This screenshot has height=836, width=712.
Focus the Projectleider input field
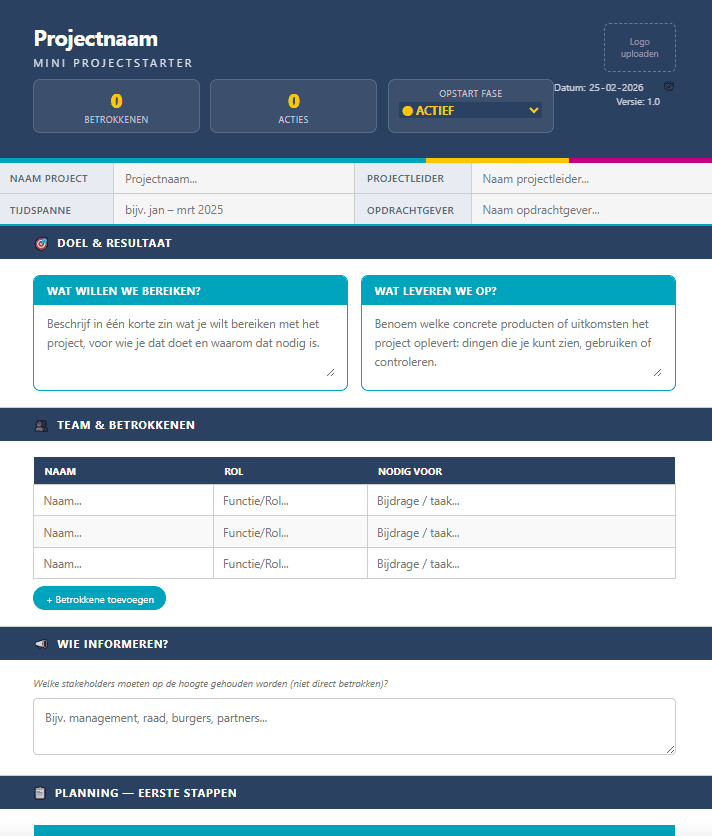click(591, 179)
